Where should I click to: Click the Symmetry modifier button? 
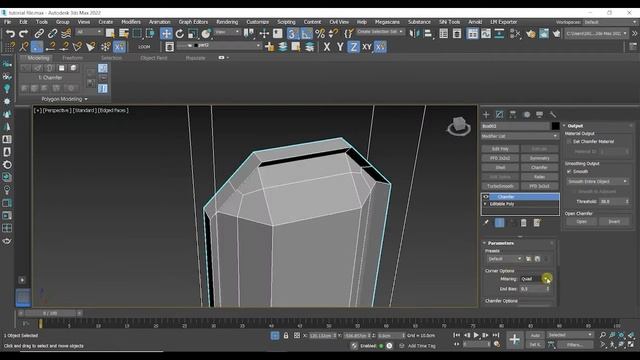tap(540, 158)
